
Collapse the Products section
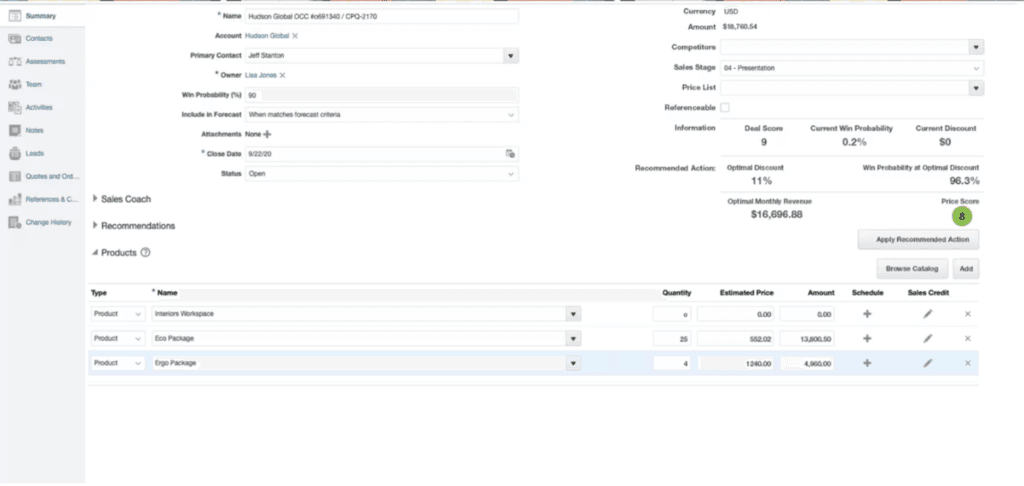(x=95, y=252)
